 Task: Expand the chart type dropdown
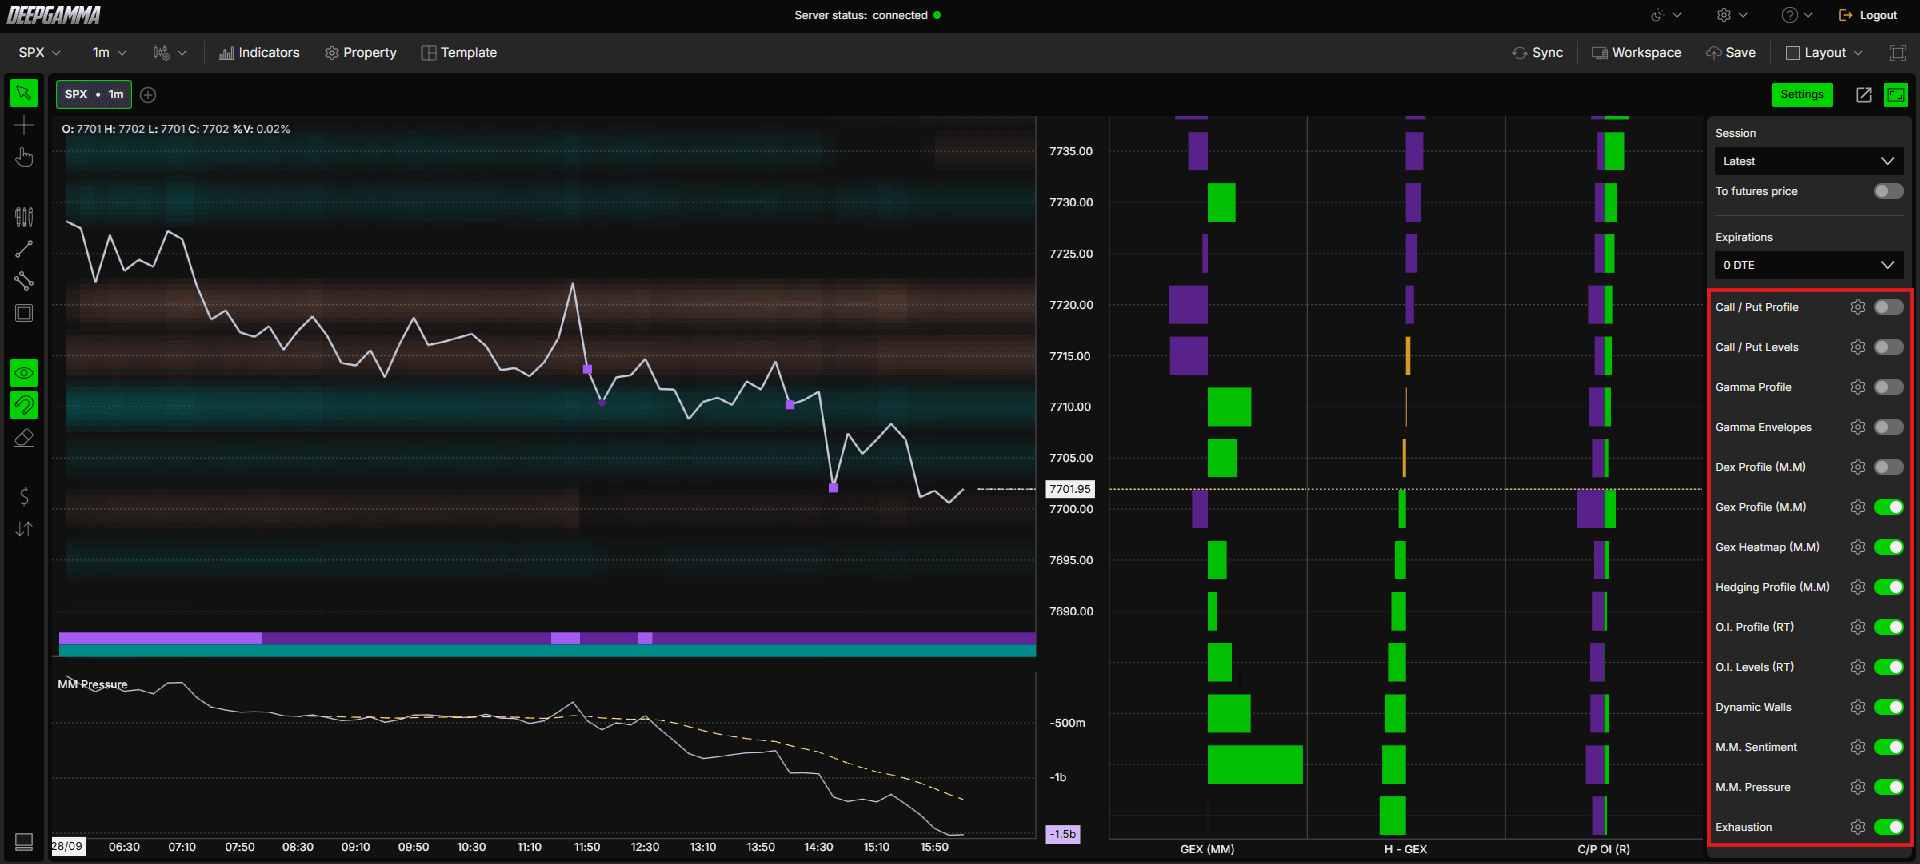pyautogui.click(x=169, y=53)
